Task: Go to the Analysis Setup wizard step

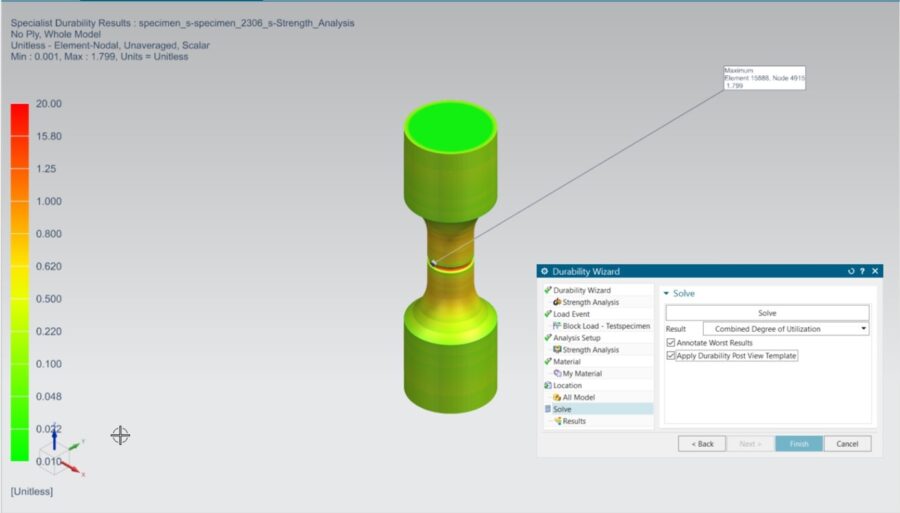Action: point(578,338)
